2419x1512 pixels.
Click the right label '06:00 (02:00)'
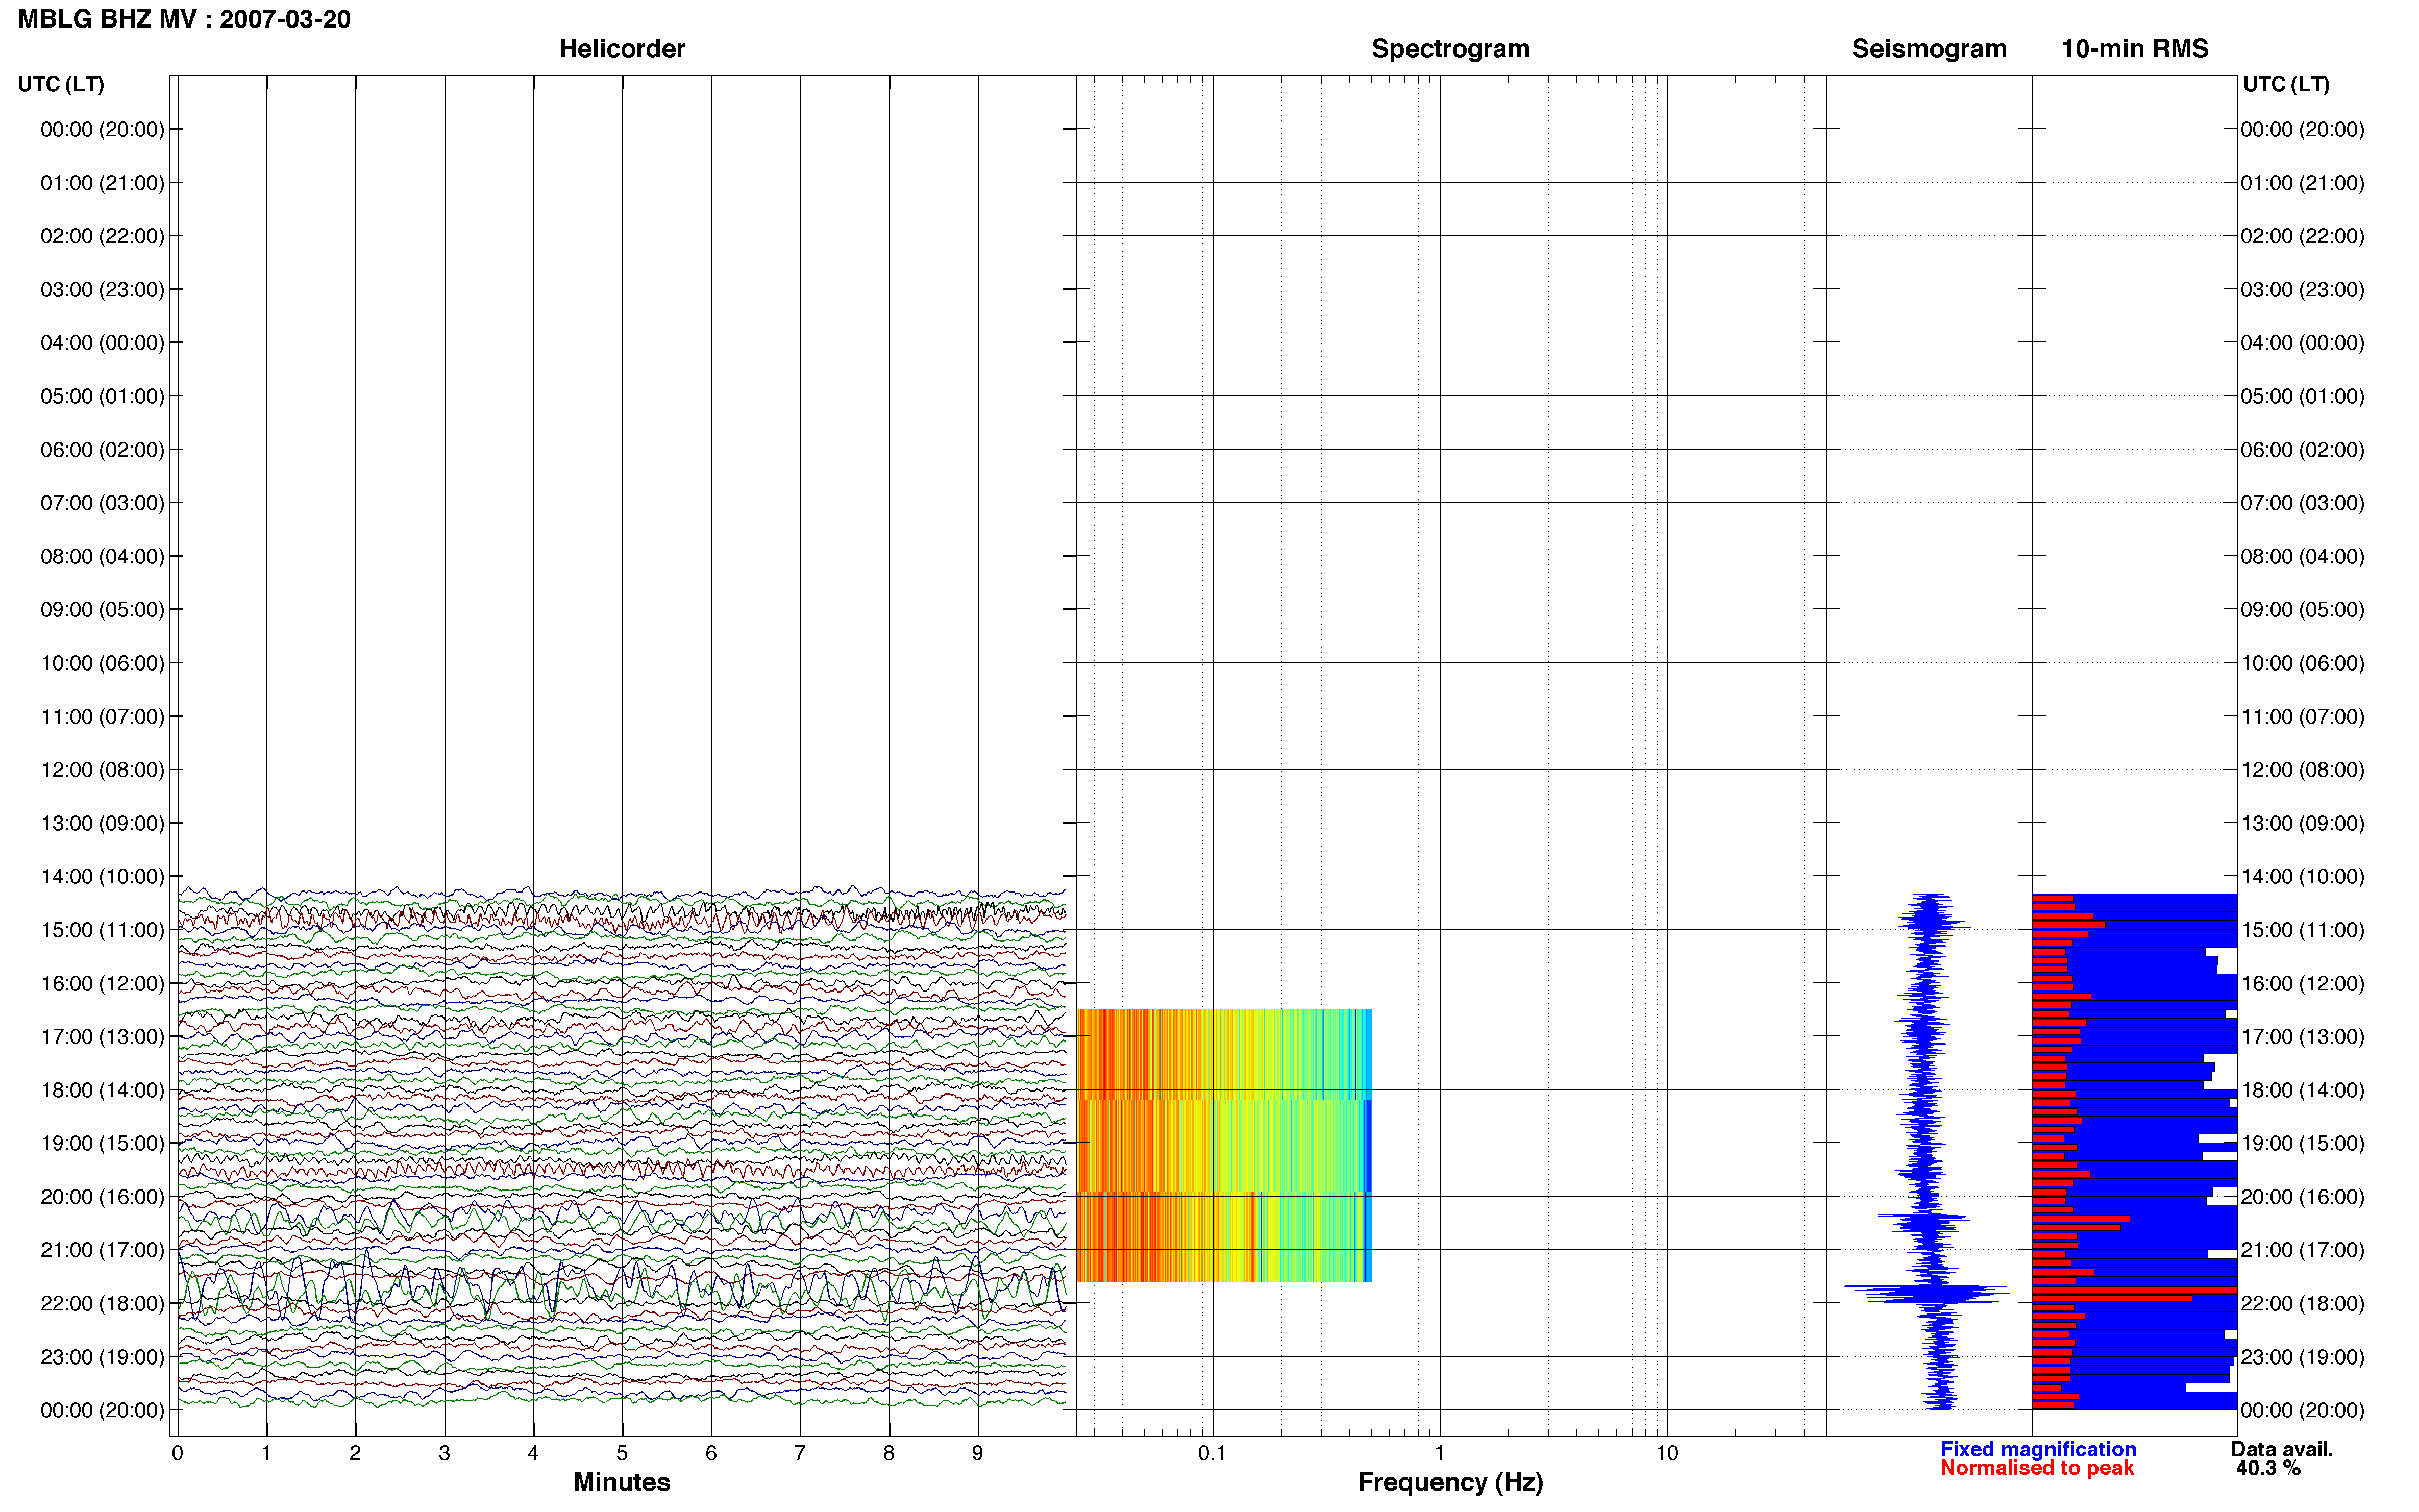tap(2302, 449)
